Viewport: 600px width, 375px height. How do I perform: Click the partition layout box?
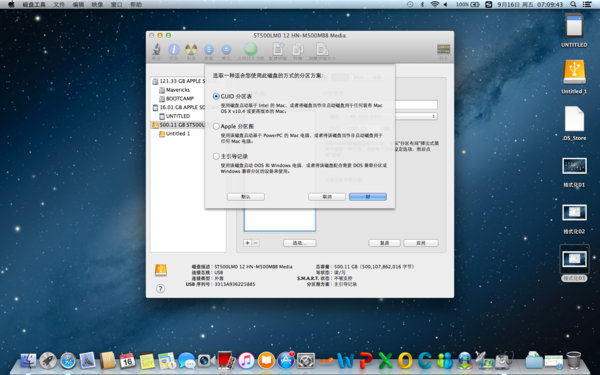point(280,220)
